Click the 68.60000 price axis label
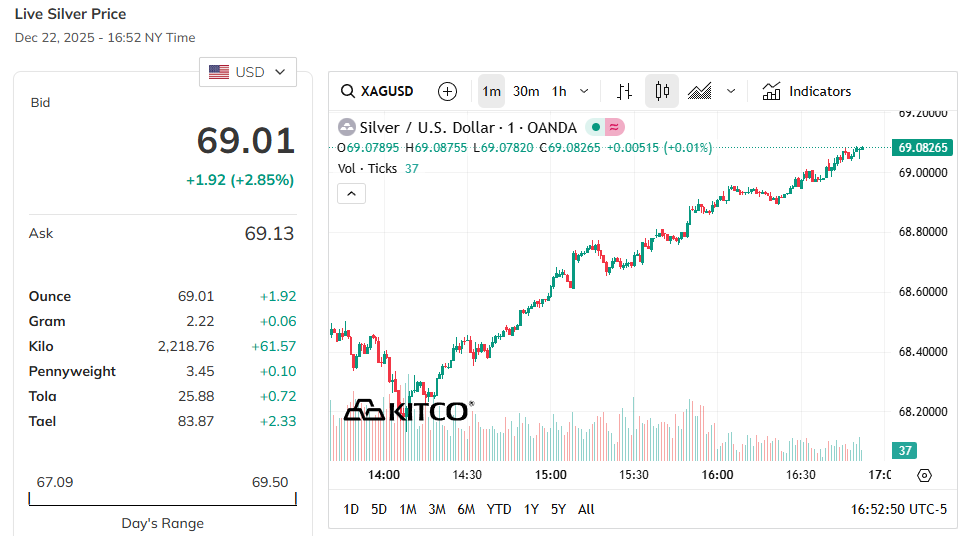 point(923,292)
